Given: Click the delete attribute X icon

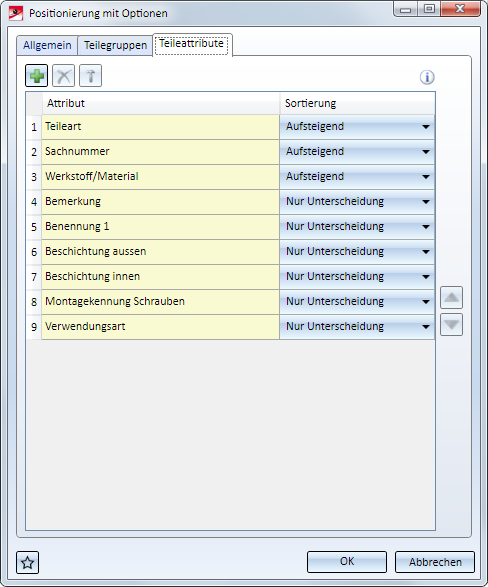Looking at the screenshot, I should pyautogui.click(x=63, y=76).
